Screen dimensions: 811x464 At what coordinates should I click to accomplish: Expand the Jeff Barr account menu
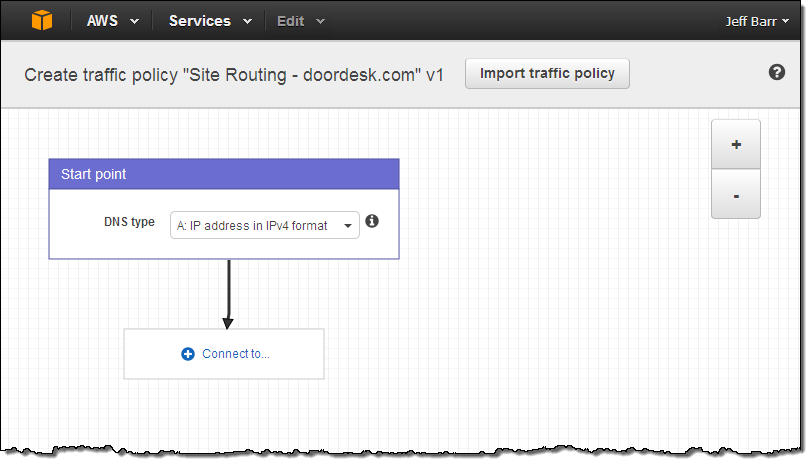pos(757,20)
